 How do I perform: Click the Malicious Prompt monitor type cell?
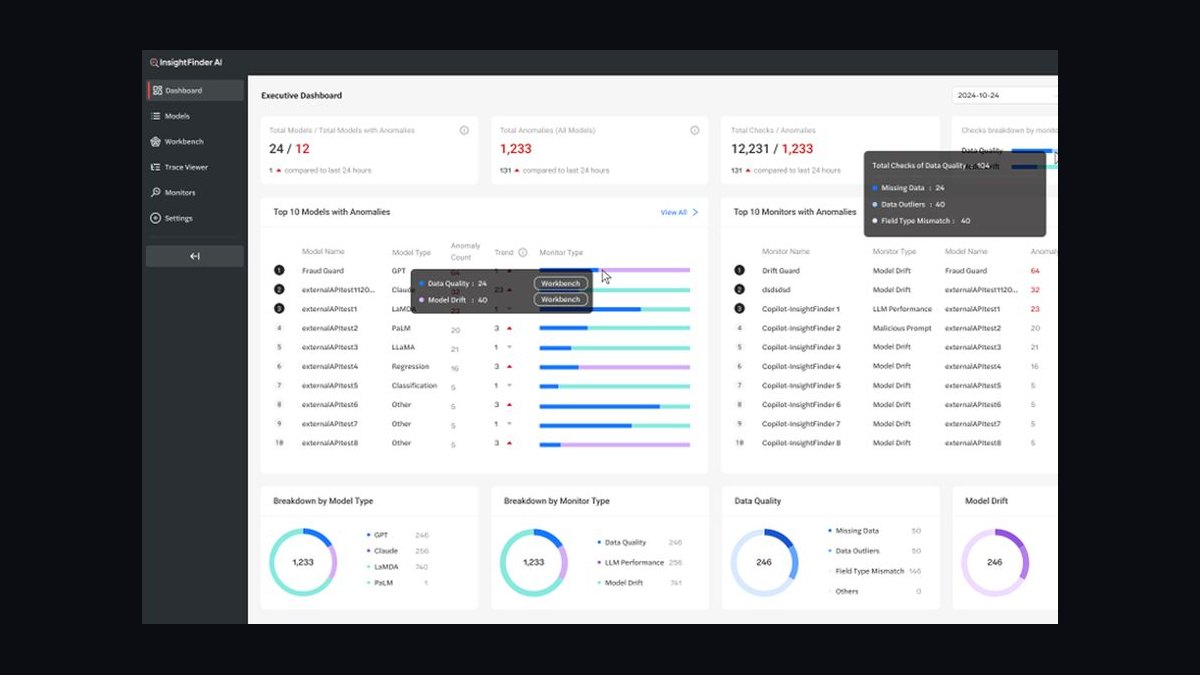pos(902,328)
